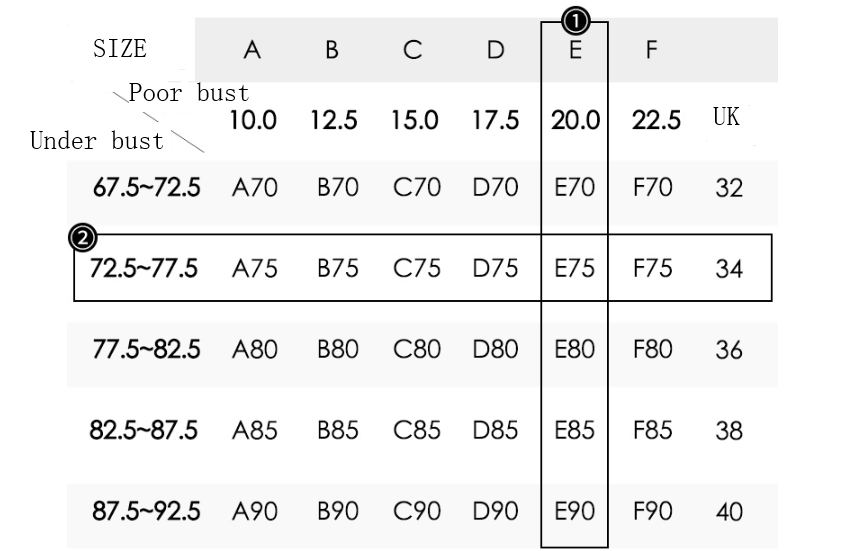Image resolution: width=847 pixels, height=551 pixels.
Task: Click the D85 size cell
Action: point(495,430)
